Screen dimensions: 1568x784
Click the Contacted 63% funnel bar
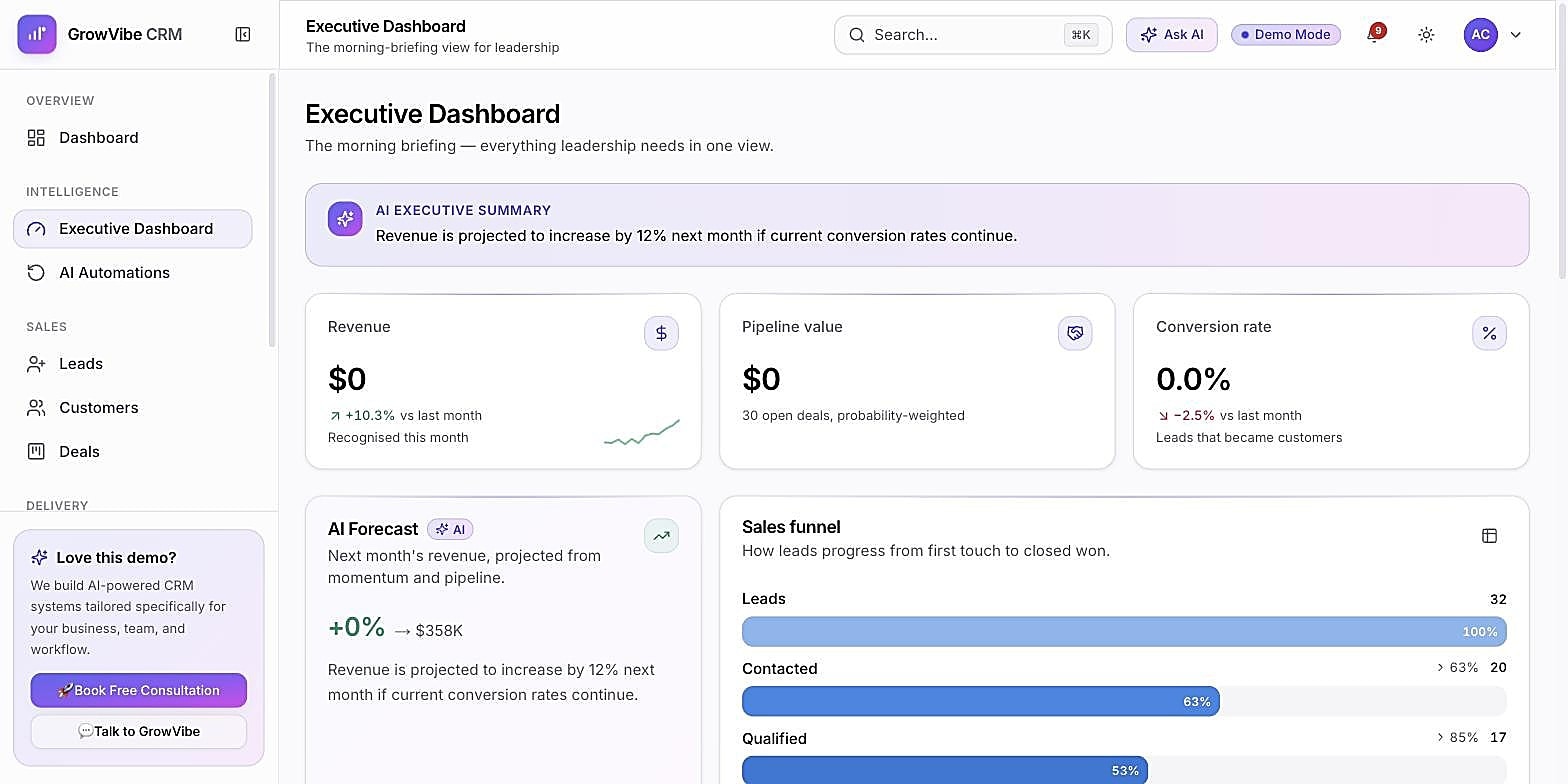(x=980, y=702)
